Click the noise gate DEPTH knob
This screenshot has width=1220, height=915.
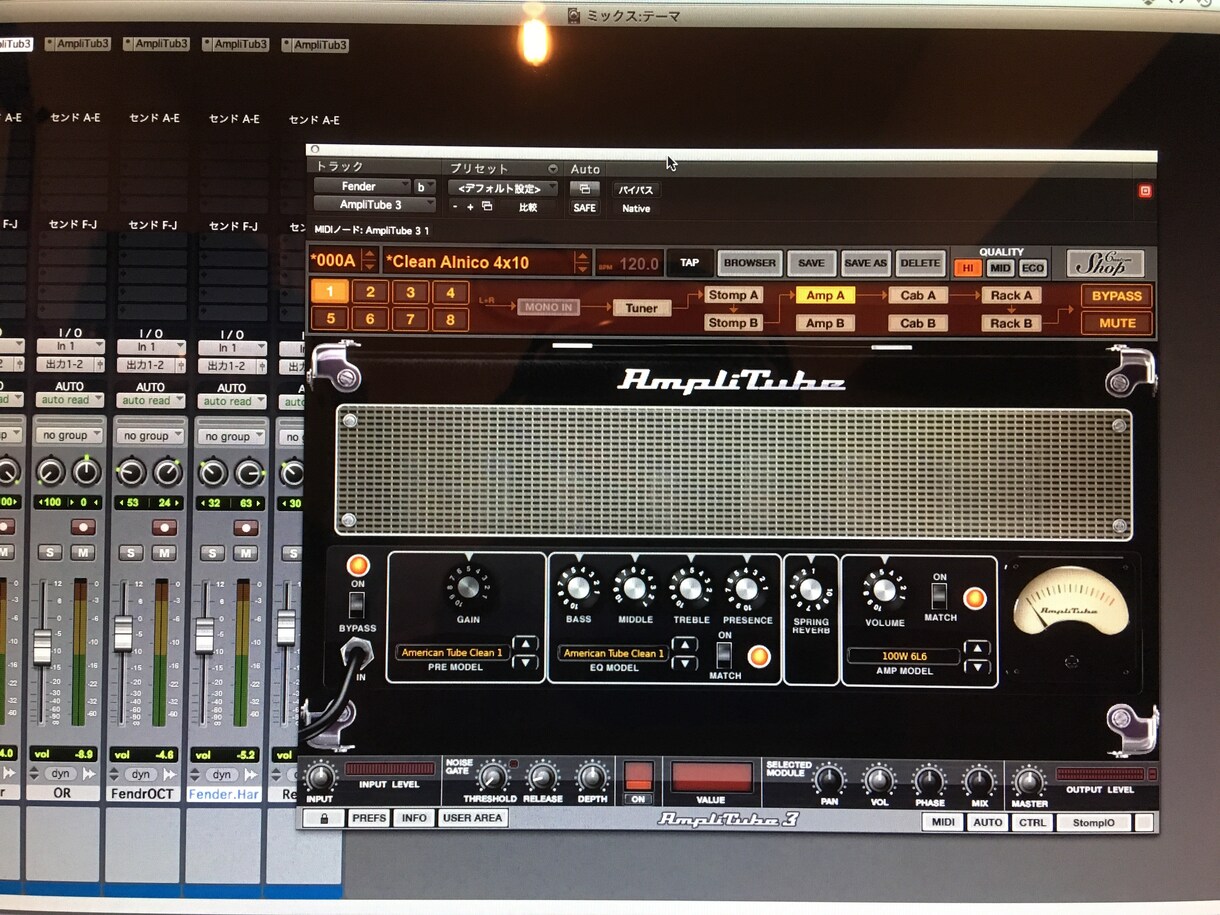click(592, 777)
